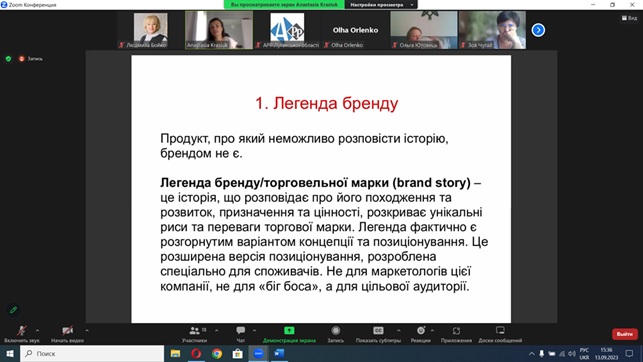This screenshot has width=643, height=362.
Task: Open the Приложения apps panel
Action: (x=456, y=334)
